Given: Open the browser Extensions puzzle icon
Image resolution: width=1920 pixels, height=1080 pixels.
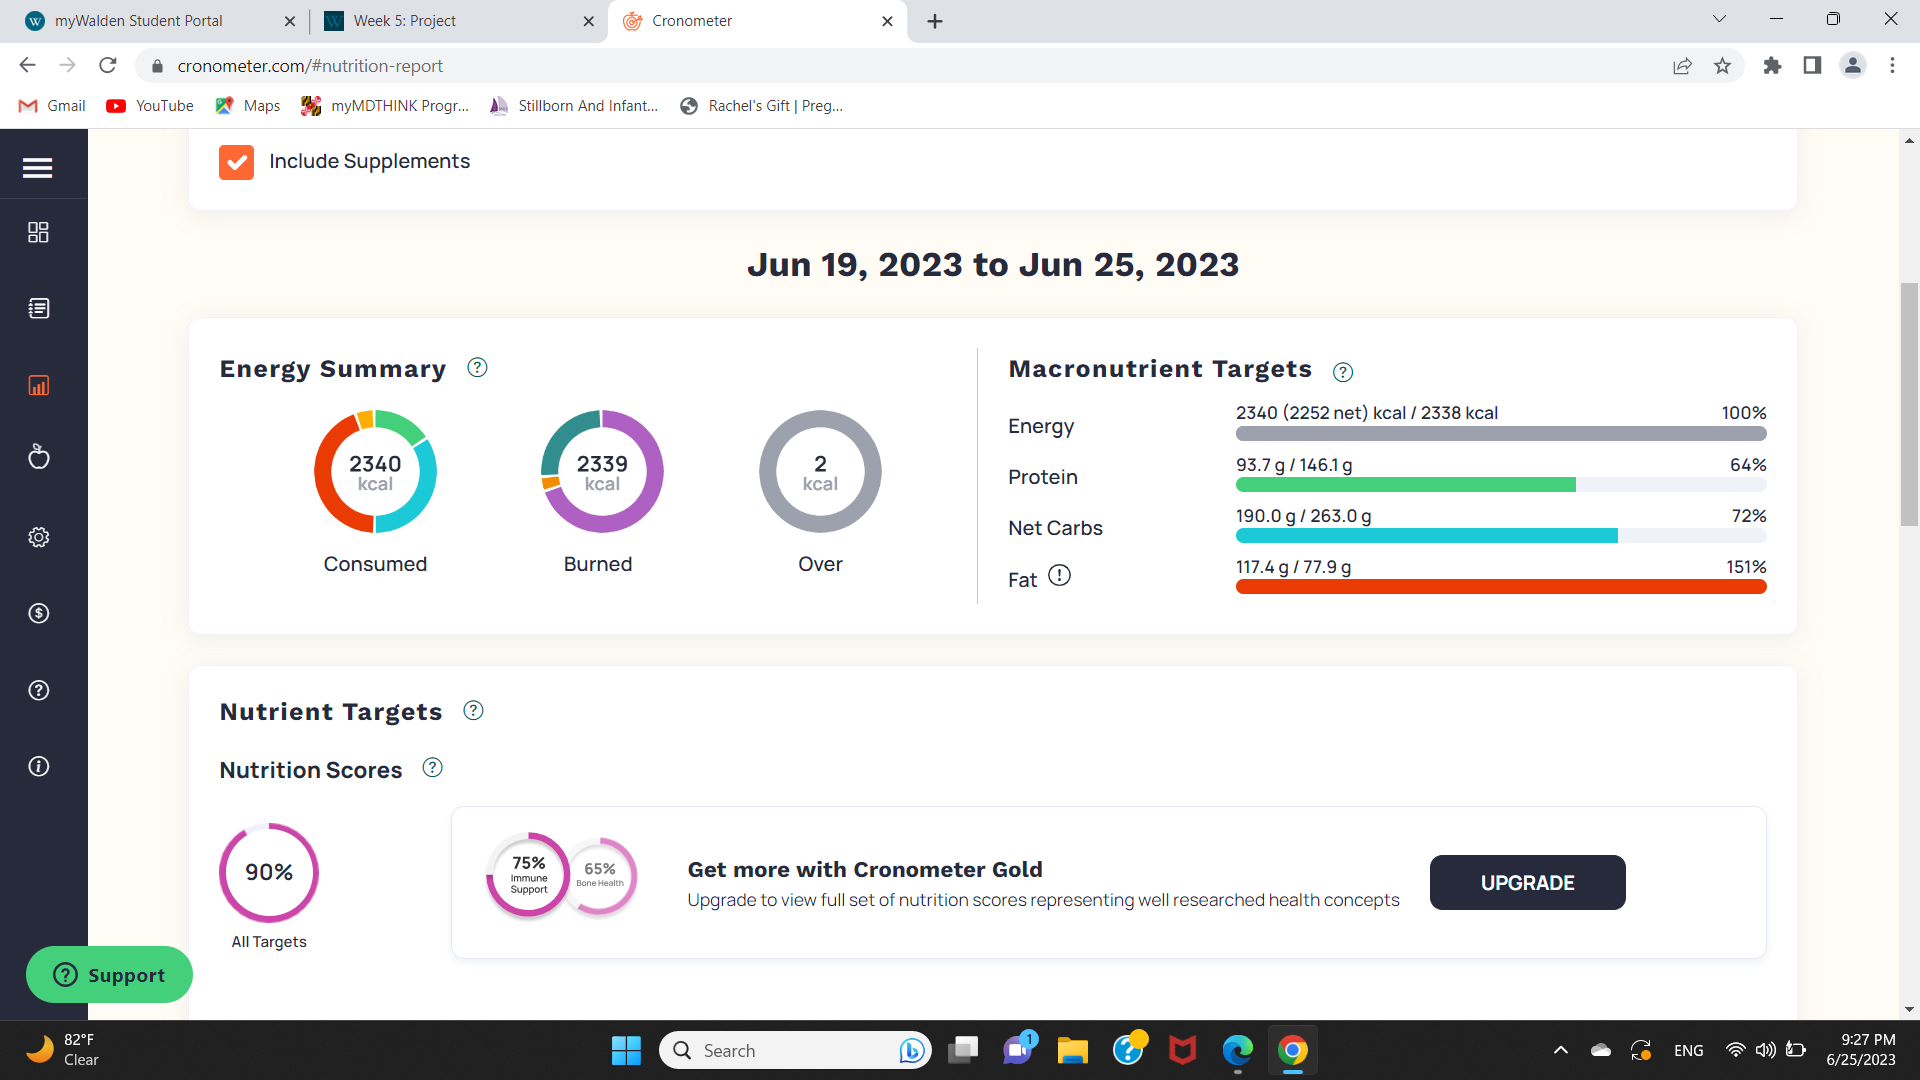Looking at the screenshot, I should 1772,65.
